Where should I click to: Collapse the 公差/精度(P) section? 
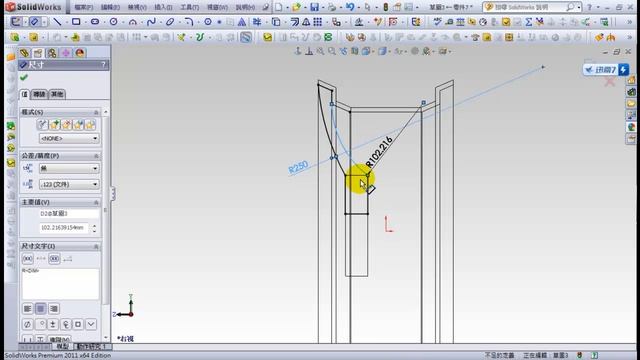pyautogui.click(x=96, y=156)
